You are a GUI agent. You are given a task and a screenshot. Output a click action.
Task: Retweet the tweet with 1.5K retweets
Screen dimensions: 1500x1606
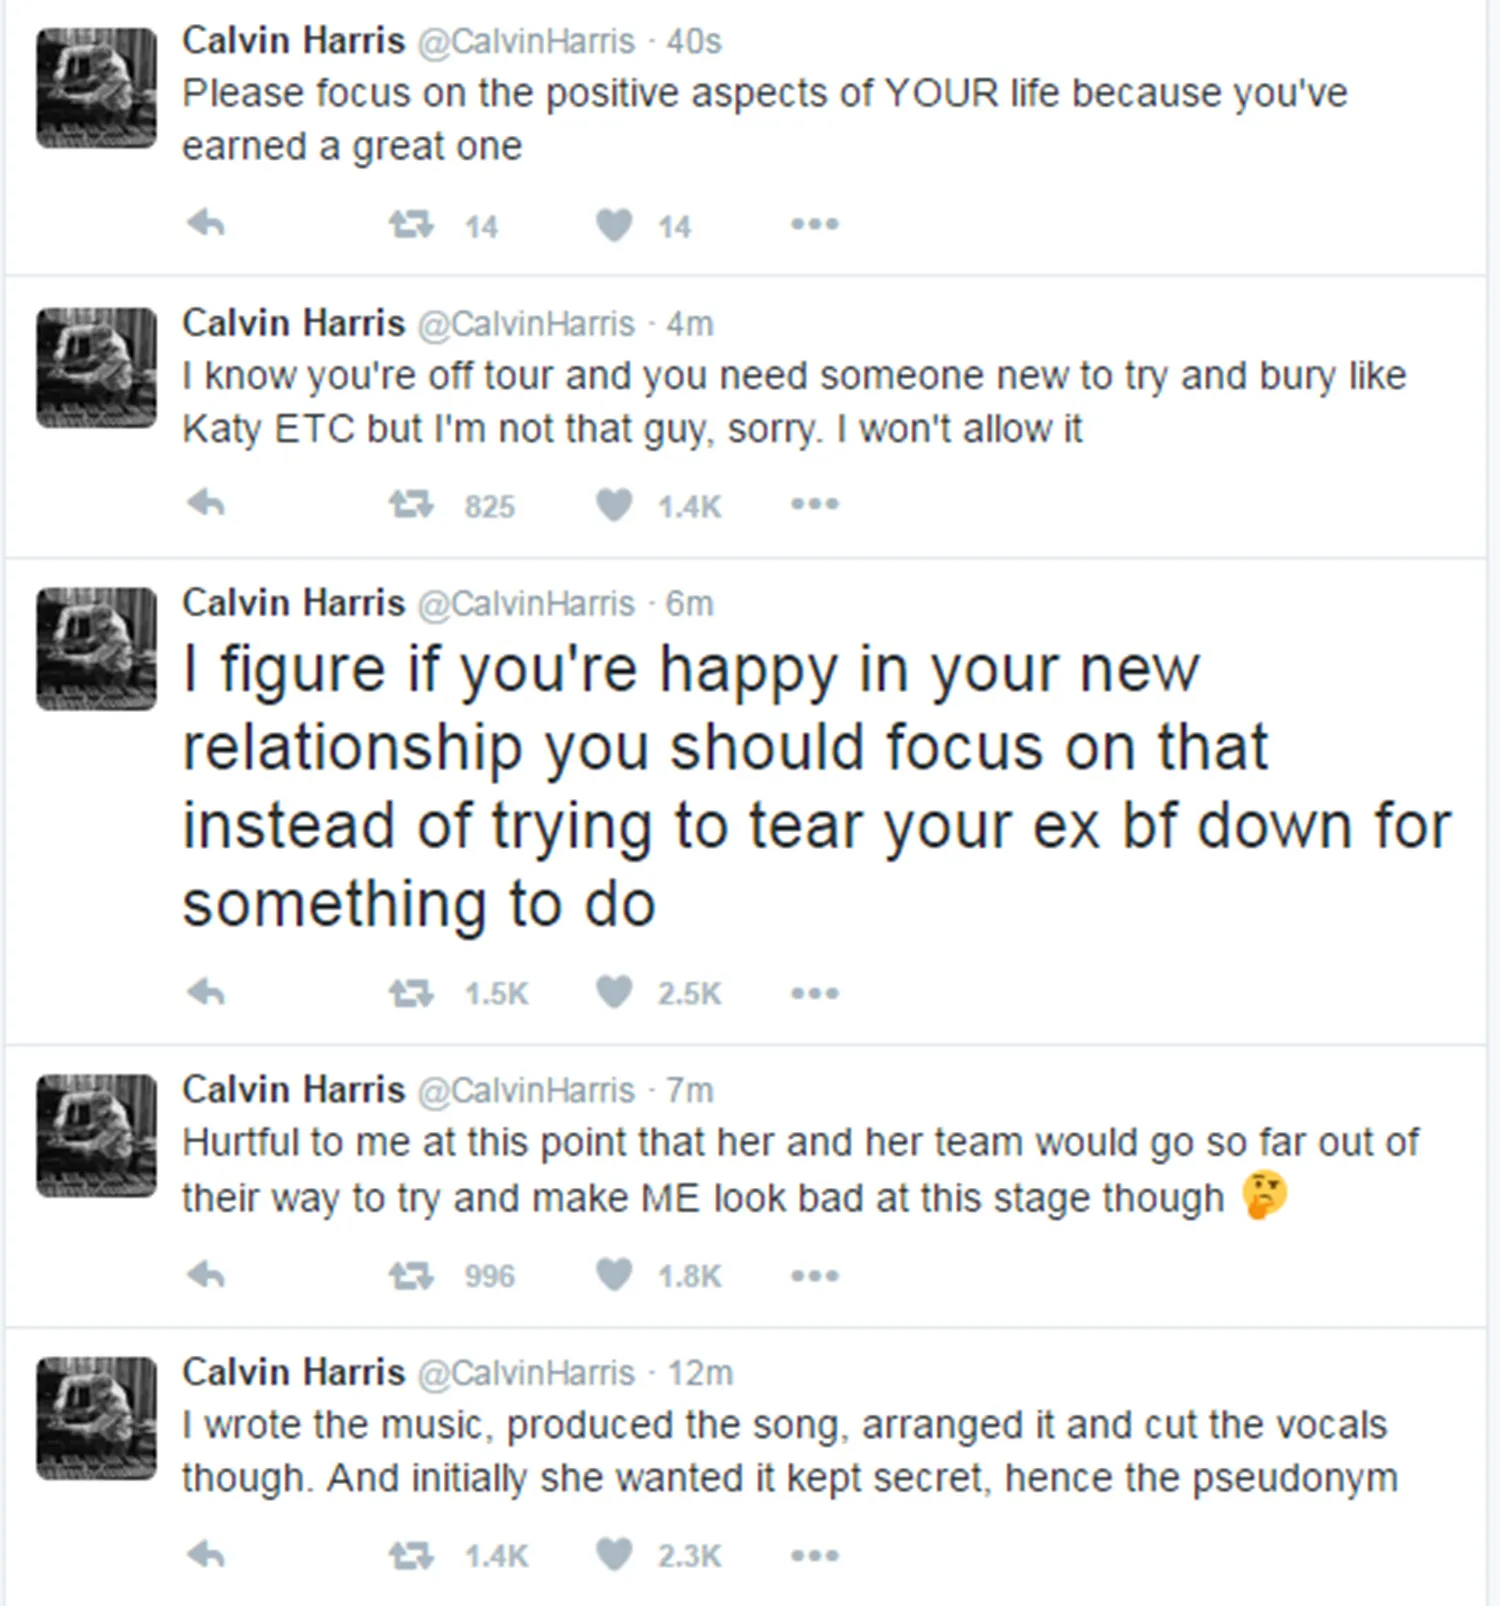click(410, 993)
